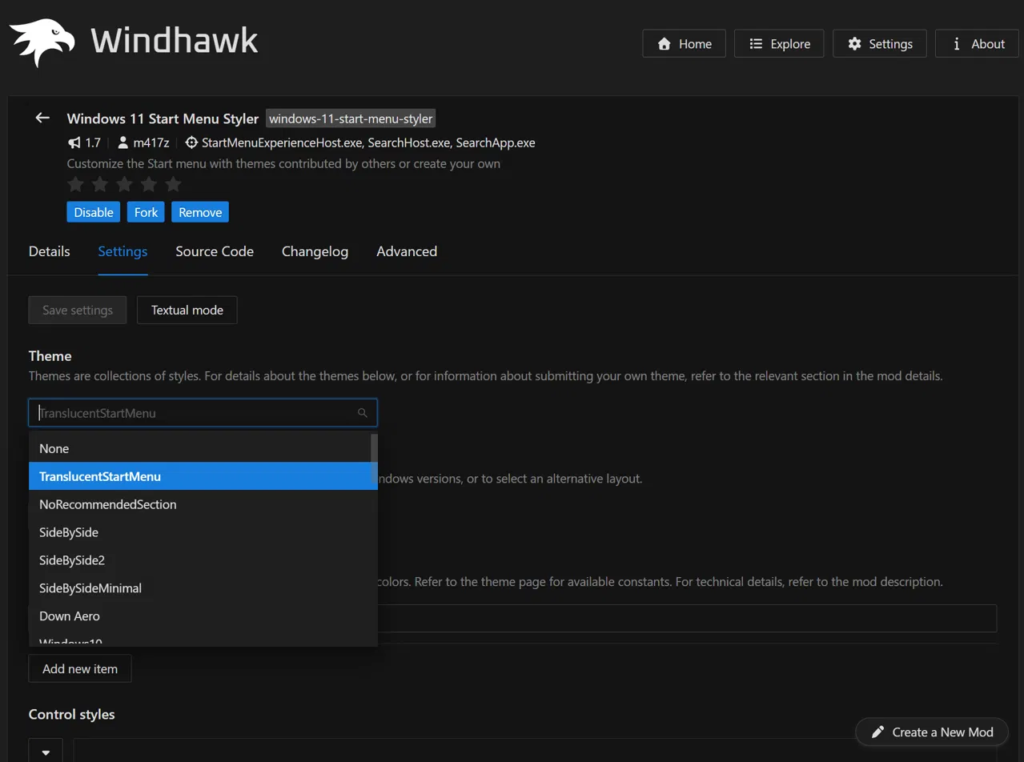This screenshot has height=762, width=1024.
Task: Open the About page
Action: (977, 44)
